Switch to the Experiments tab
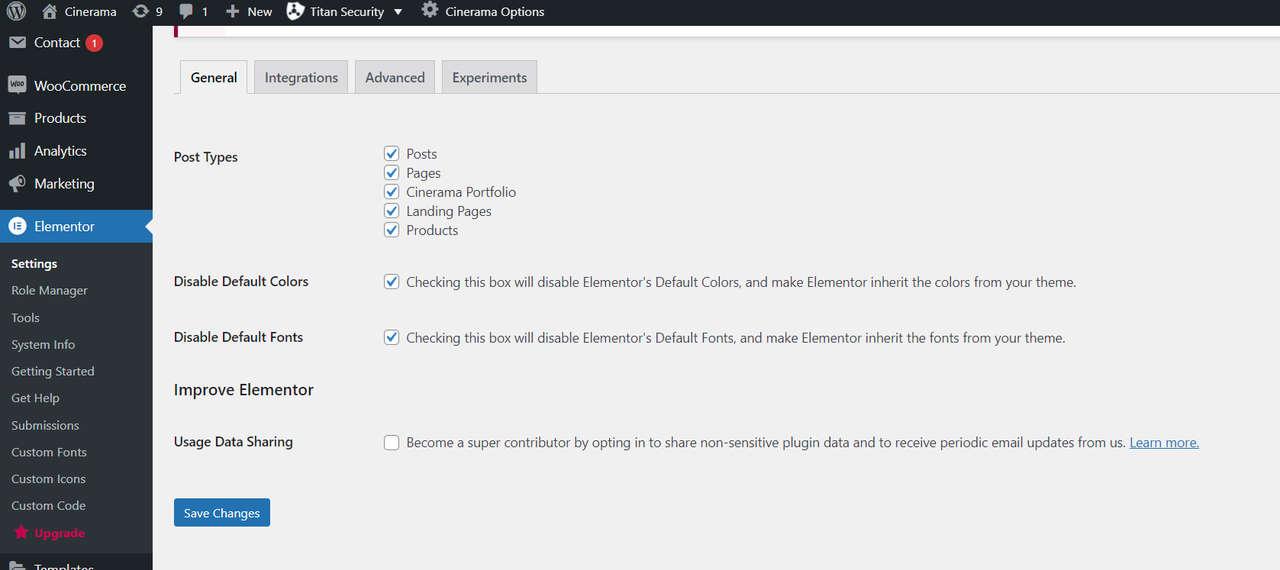 tap(489, 77)
